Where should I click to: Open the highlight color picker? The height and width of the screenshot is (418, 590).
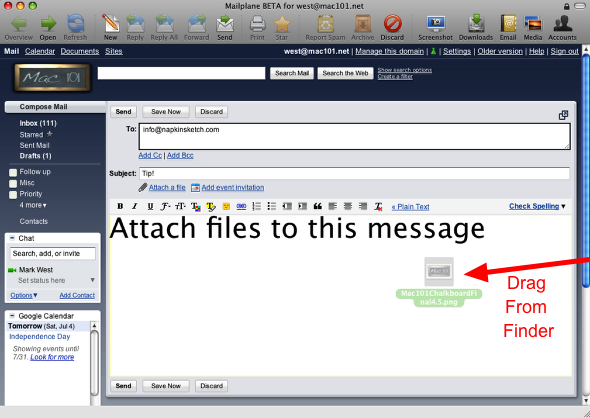(x=211, y=206)
